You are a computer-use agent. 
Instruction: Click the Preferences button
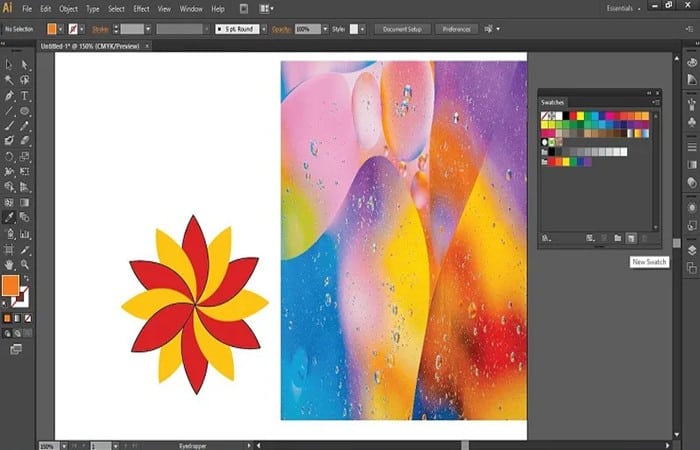[x=456, y=29]
